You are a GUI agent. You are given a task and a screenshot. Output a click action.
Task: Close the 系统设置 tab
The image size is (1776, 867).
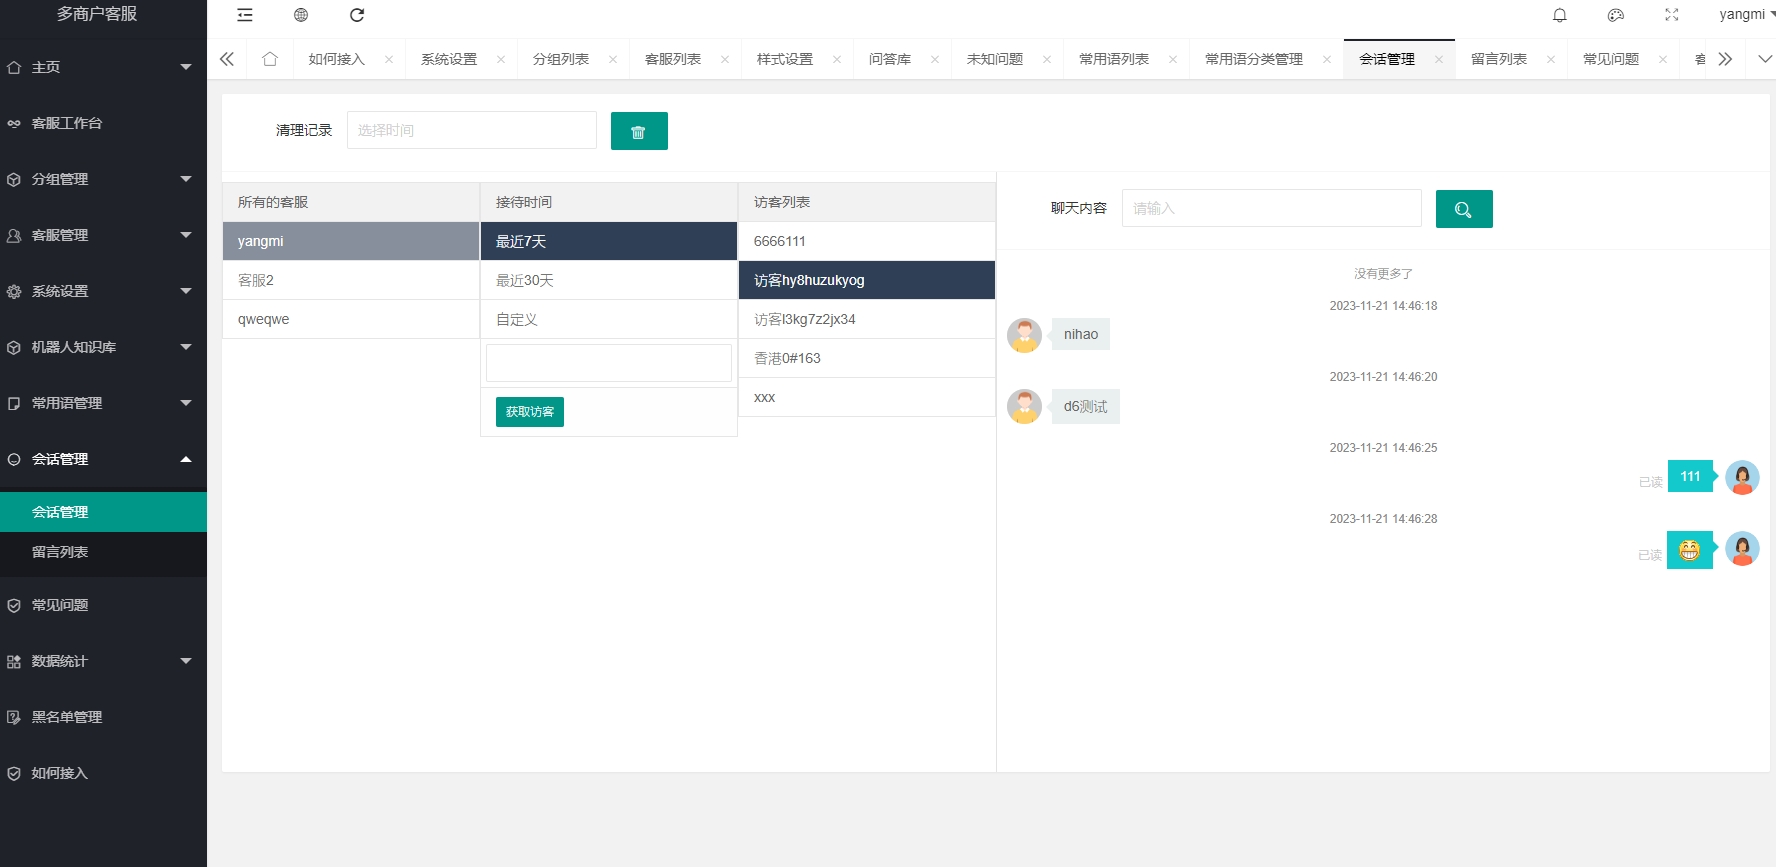[501, 59]
